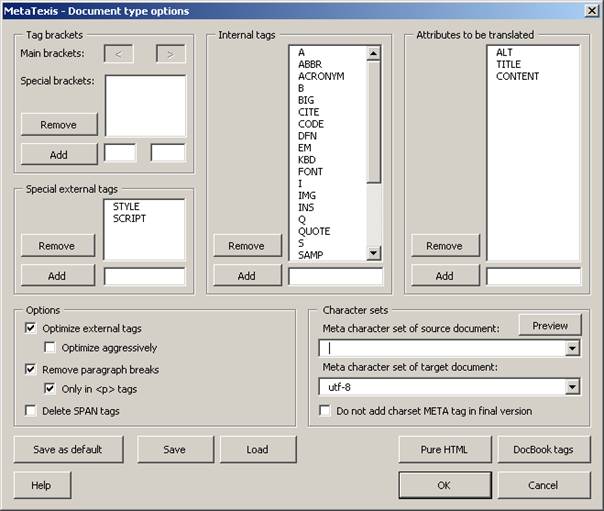Click the Special brackets list box
This screenshot has height=511, width=604.
pyautogui.click(x=145, y=106)
